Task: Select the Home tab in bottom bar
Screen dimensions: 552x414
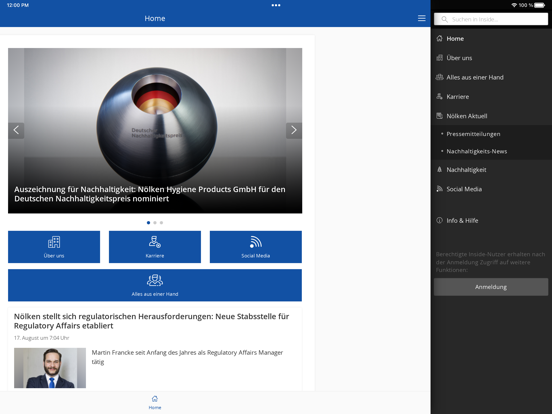Action: pyautogui.click(x=155, y=402)
